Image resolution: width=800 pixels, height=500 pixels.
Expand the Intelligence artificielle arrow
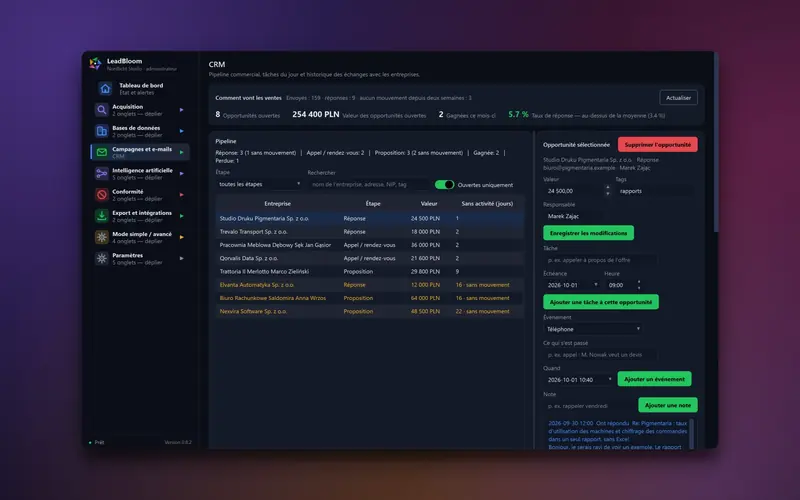[x=182, y=173]
